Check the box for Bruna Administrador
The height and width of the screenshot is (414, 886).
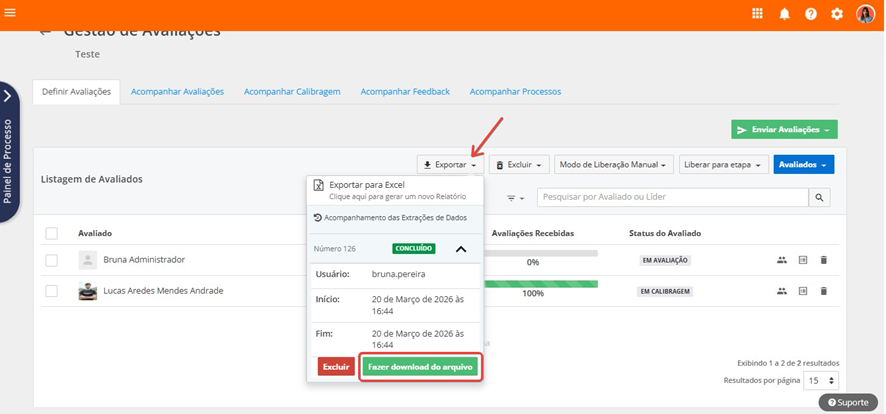(51, 260)
